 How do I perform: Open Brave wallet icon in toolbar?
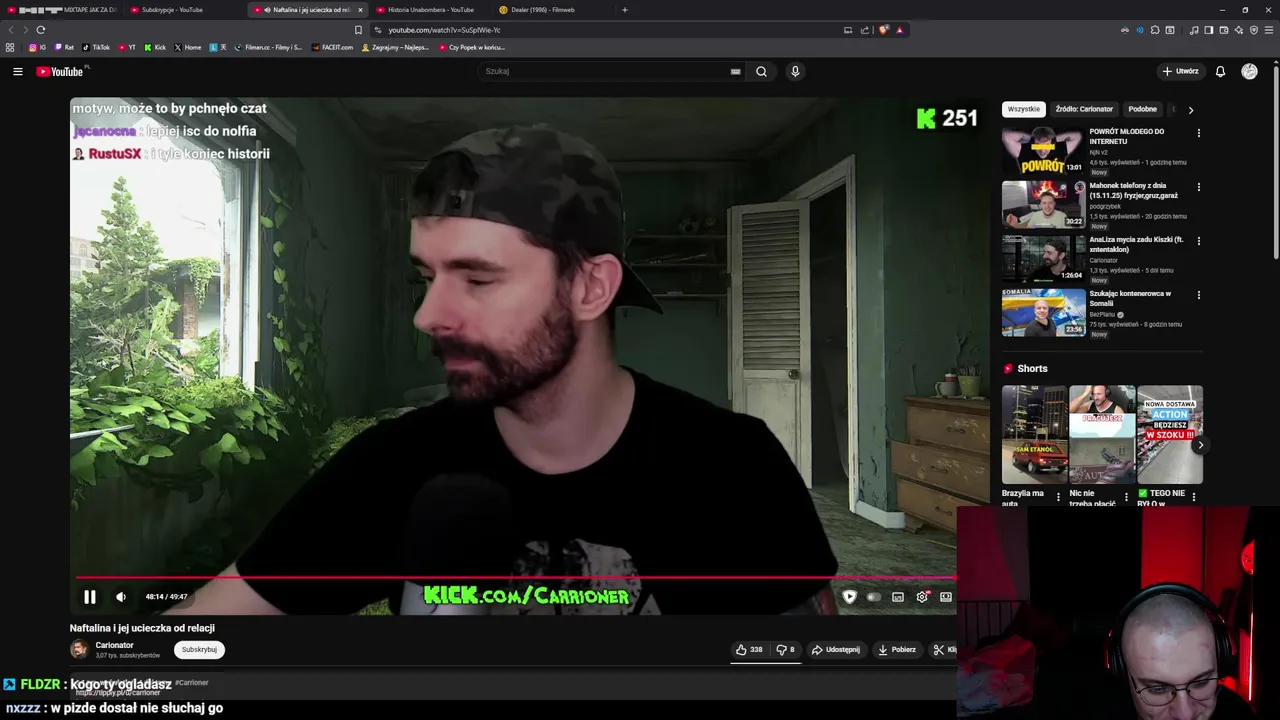(1223, 30)
